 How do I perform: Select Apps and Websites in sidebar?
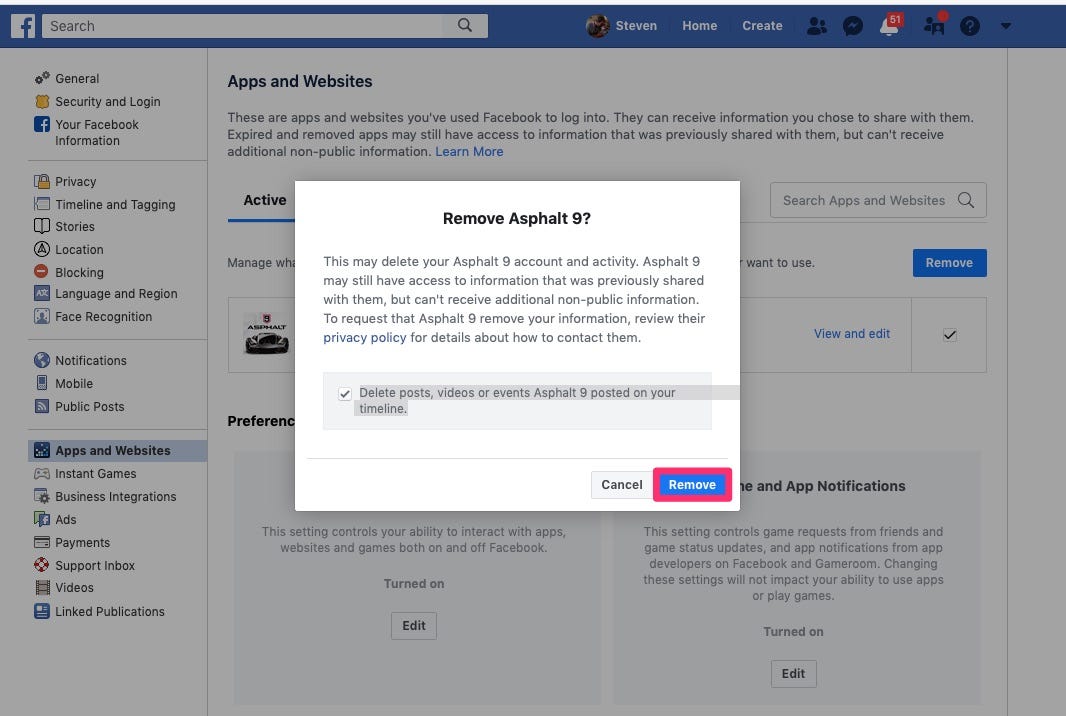[x=118, y=450]
